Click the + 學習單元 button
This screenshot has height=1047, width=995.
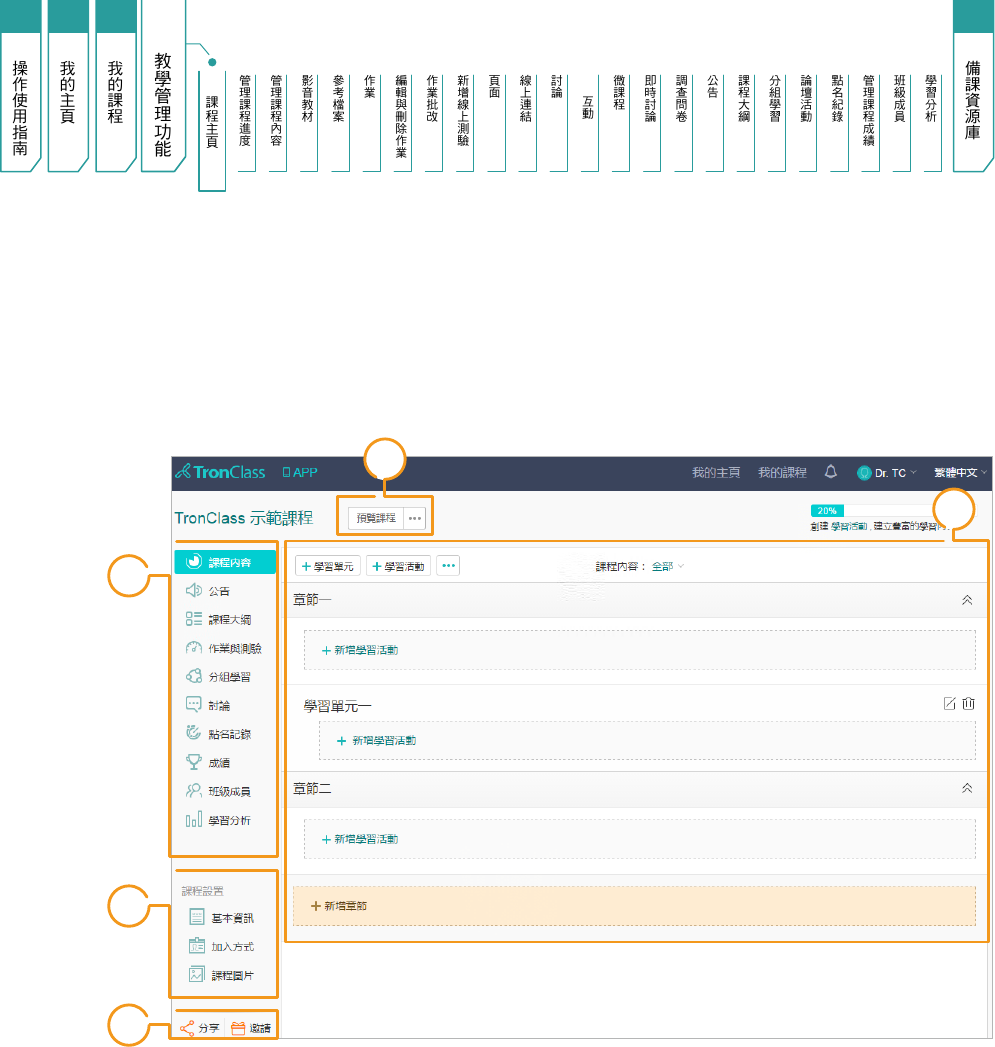(x=328, y=566)
